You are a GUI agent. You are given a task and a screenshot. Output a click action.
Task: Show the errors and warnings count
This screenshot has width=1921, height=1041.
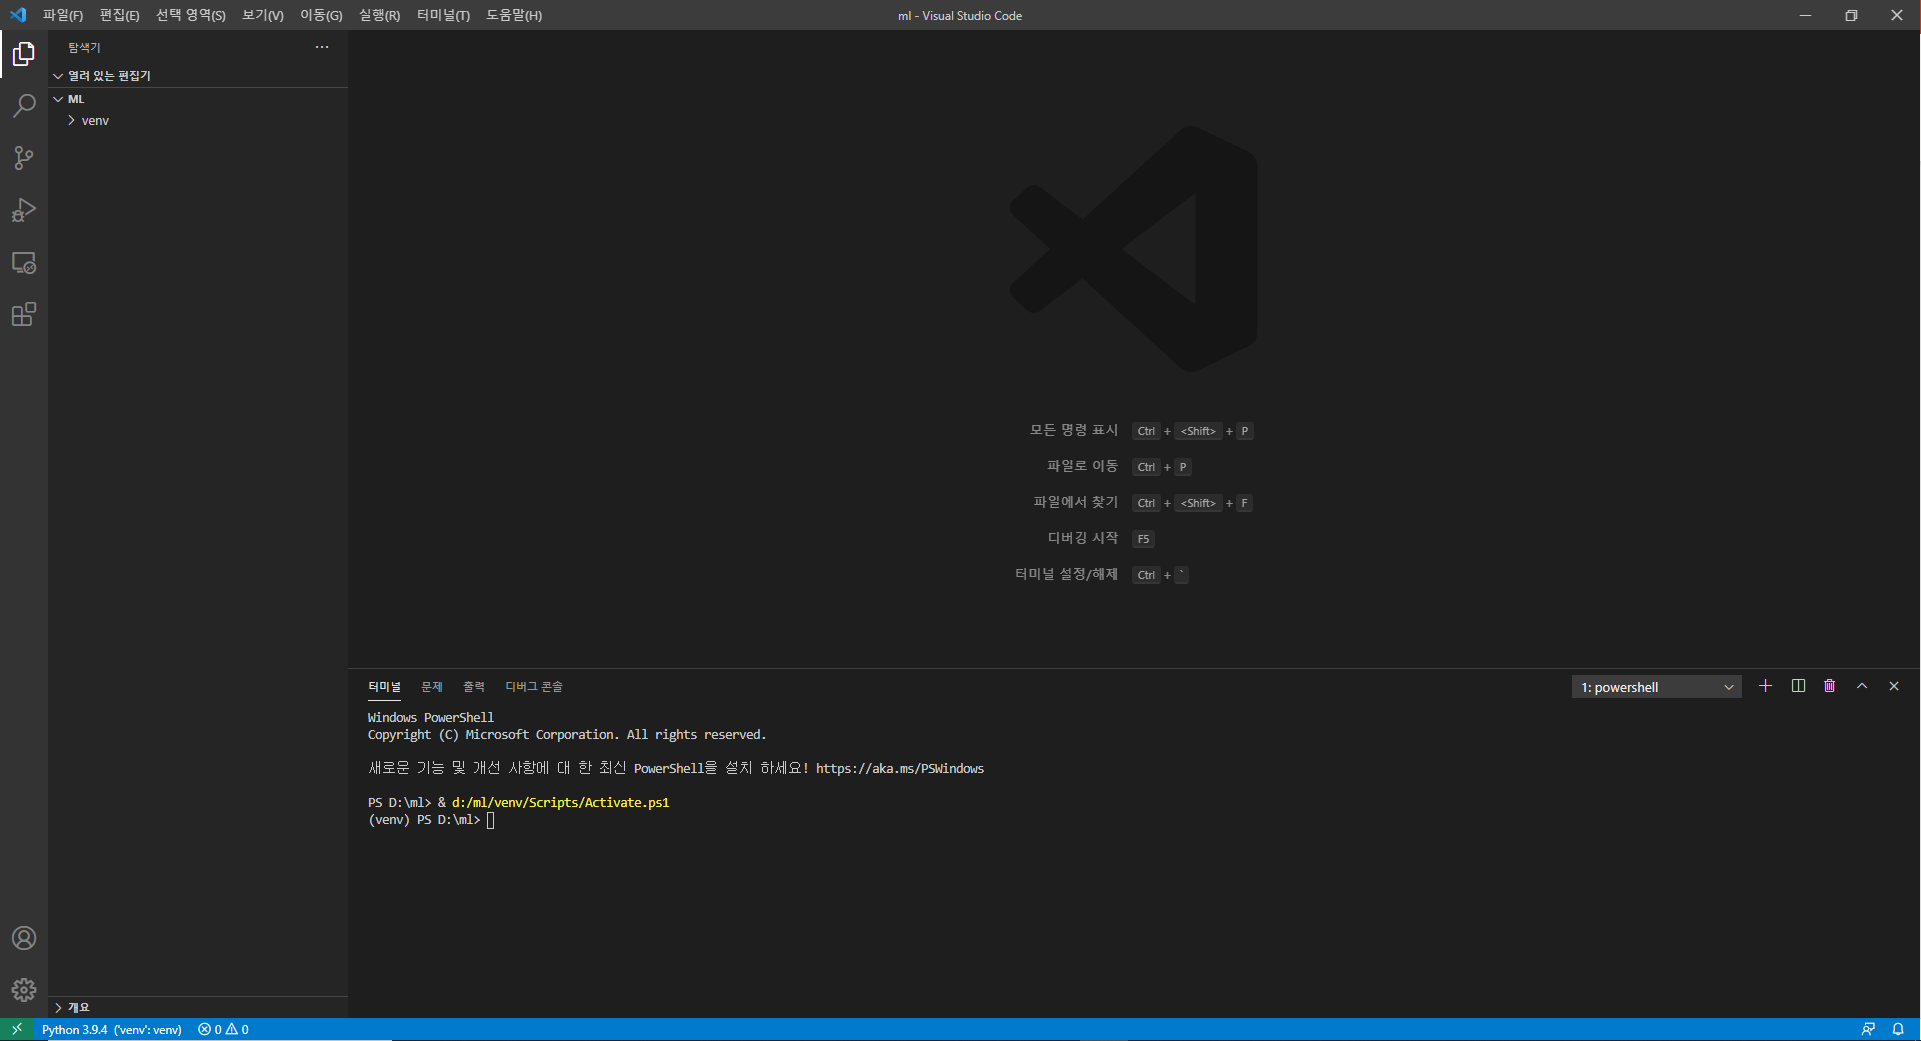[223, 1029]
